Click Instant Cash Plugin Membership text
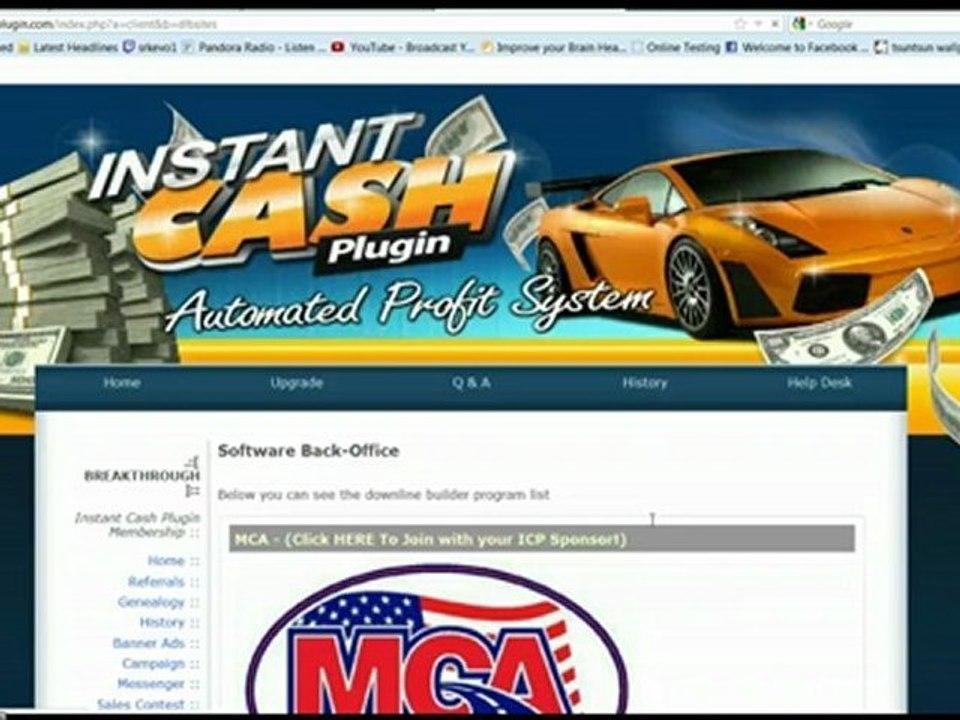 (137, 525)
